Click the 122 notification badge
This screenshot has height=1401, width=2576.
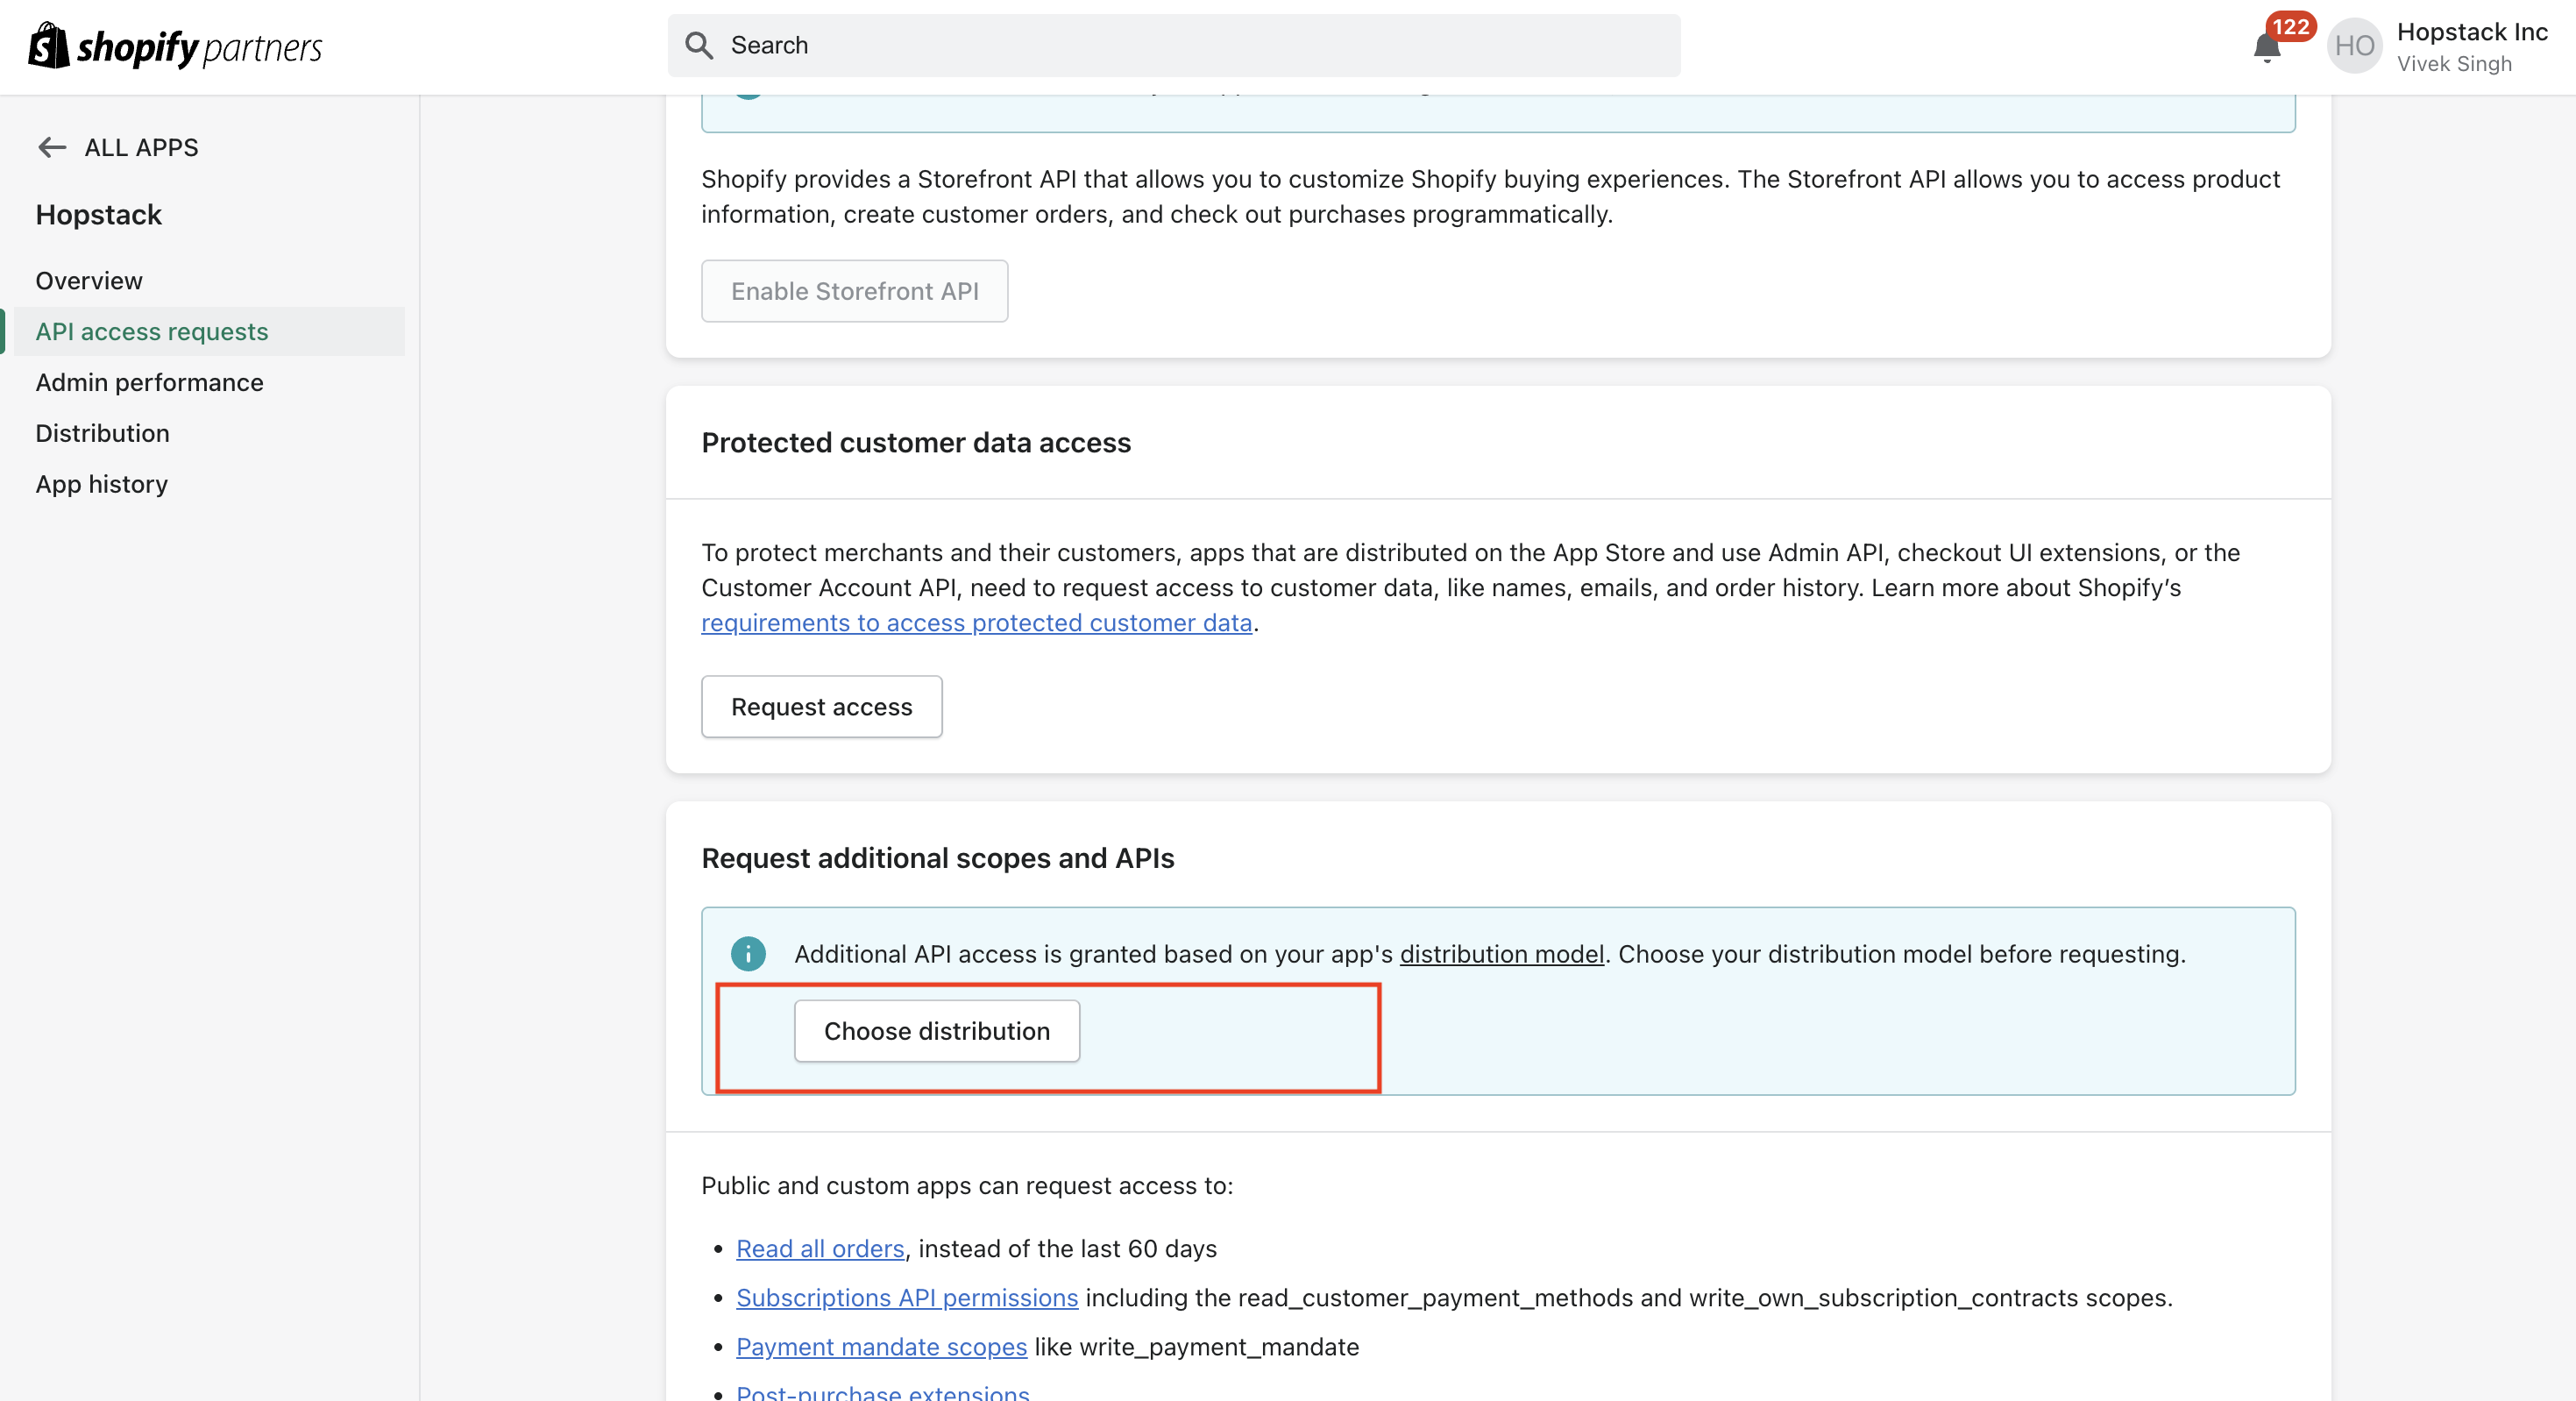[2290, 26]
